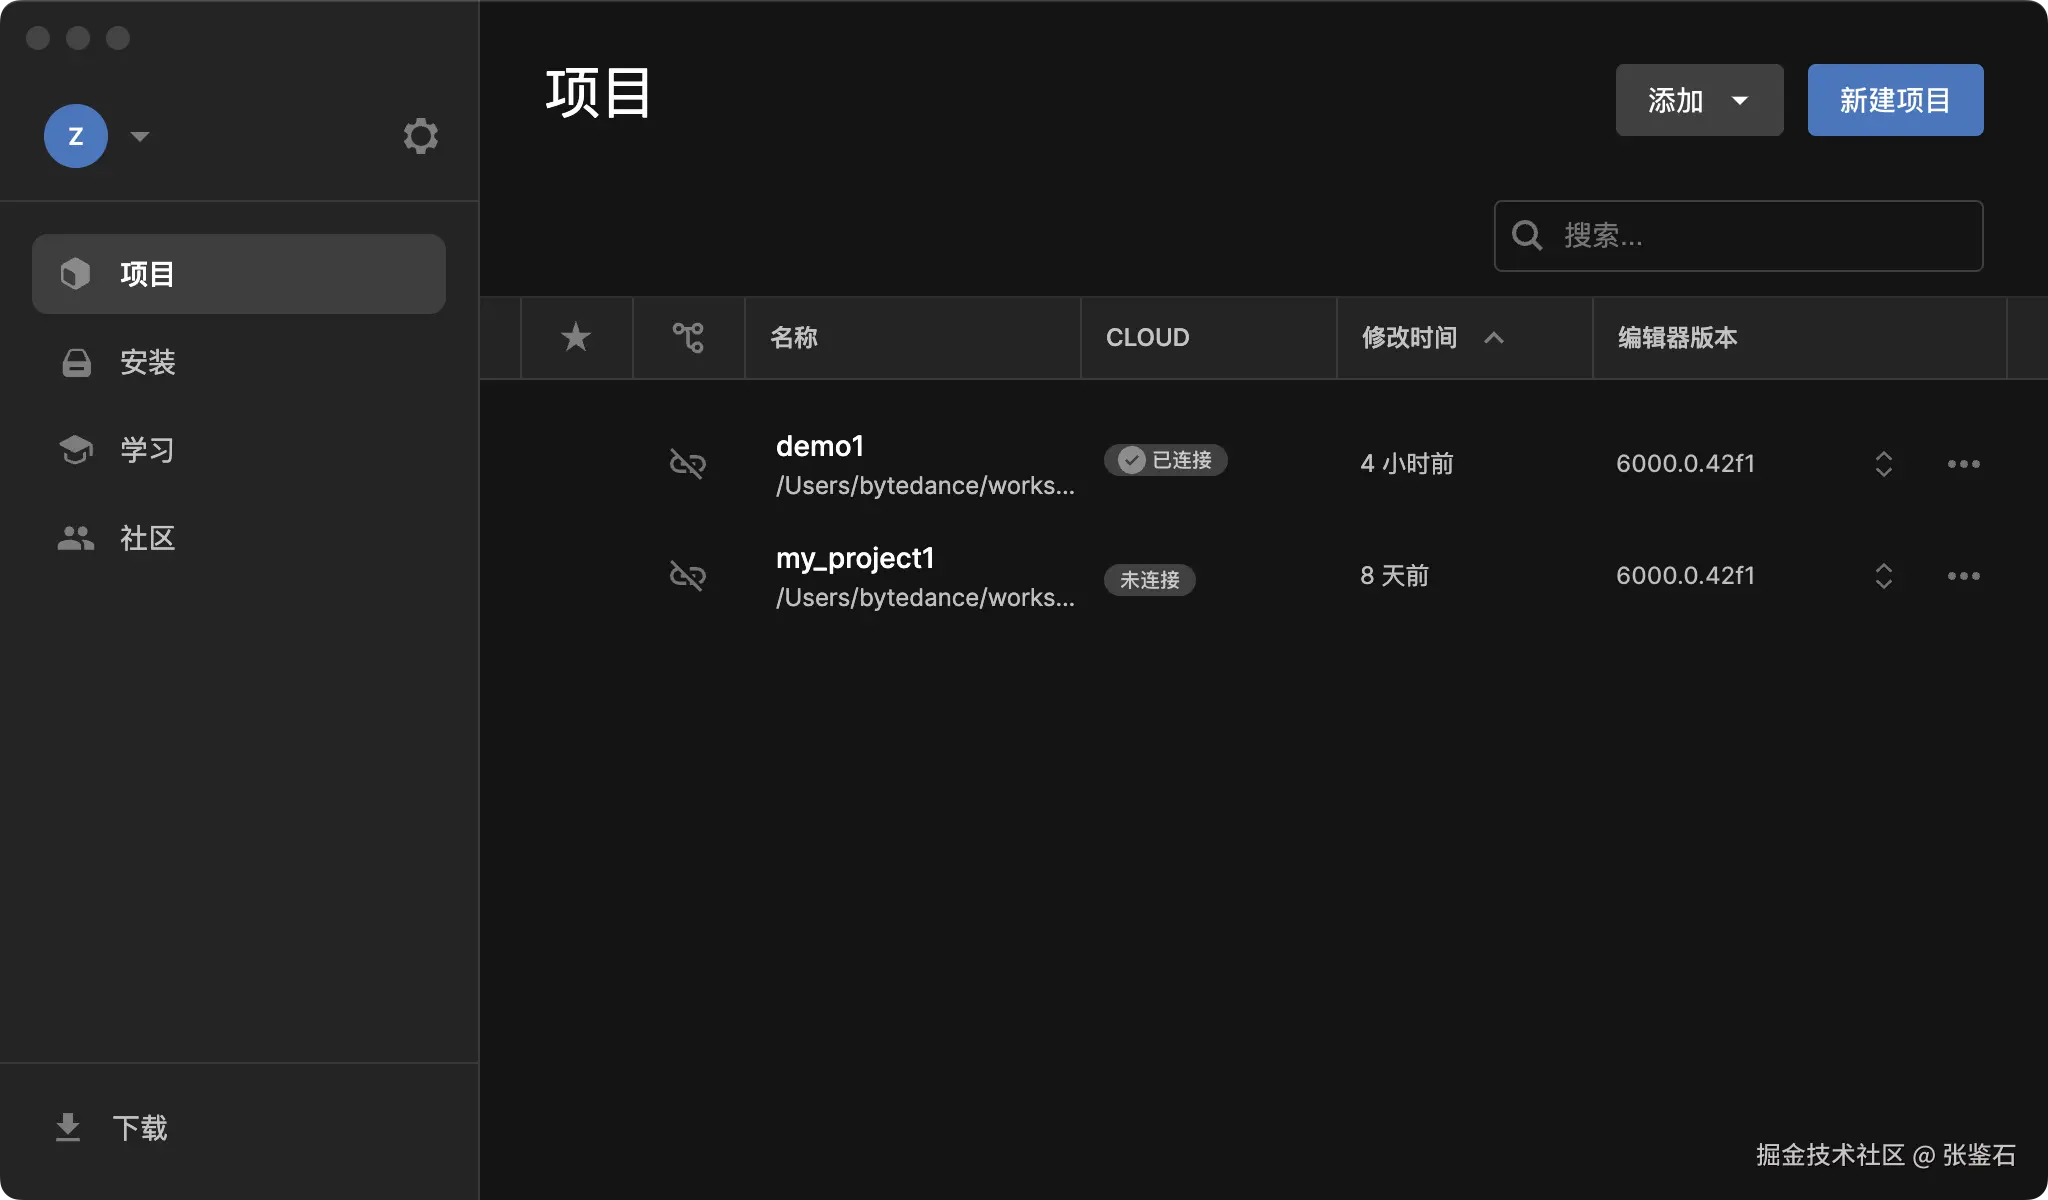This screenshot has height=1200, width=2048.
Task: Click the unlink icon next to demo1
Action: pyautogui.click(x=687, y=463)
